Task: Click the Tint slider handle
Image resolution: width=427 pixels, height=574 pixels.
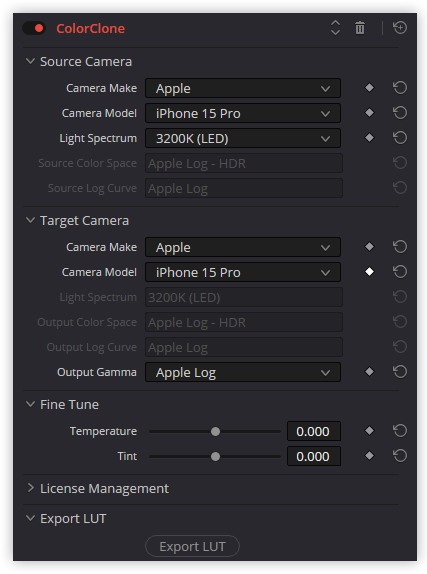Action: [x=215, y=456]
